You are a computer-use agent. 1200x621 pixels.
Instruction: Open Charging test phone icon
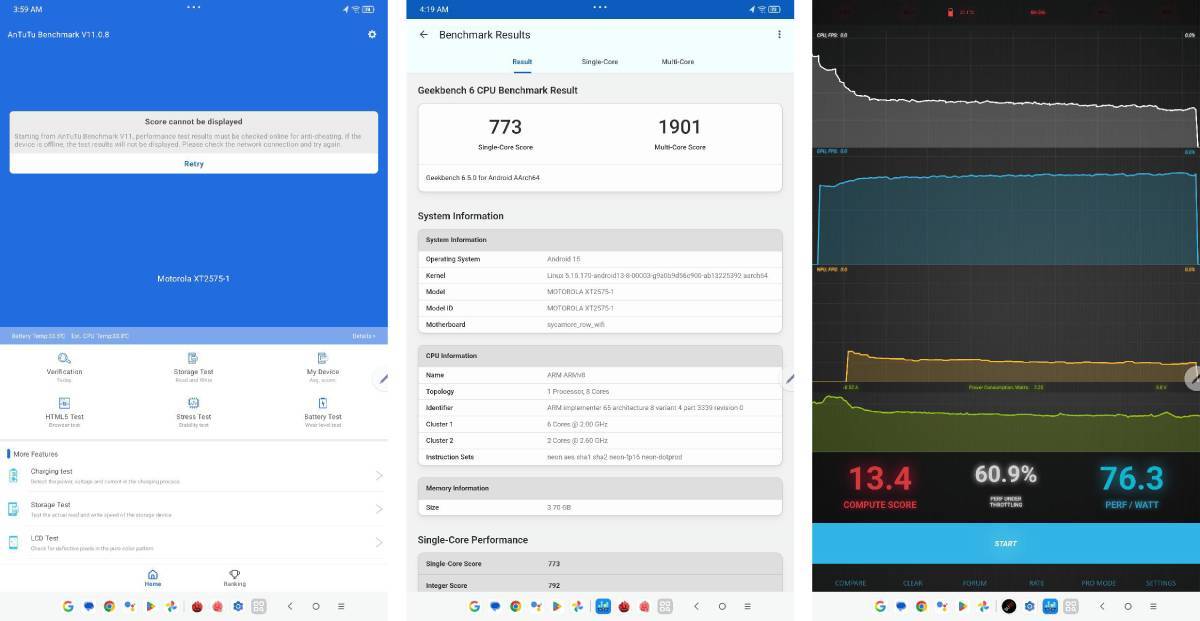click(13, 475)
